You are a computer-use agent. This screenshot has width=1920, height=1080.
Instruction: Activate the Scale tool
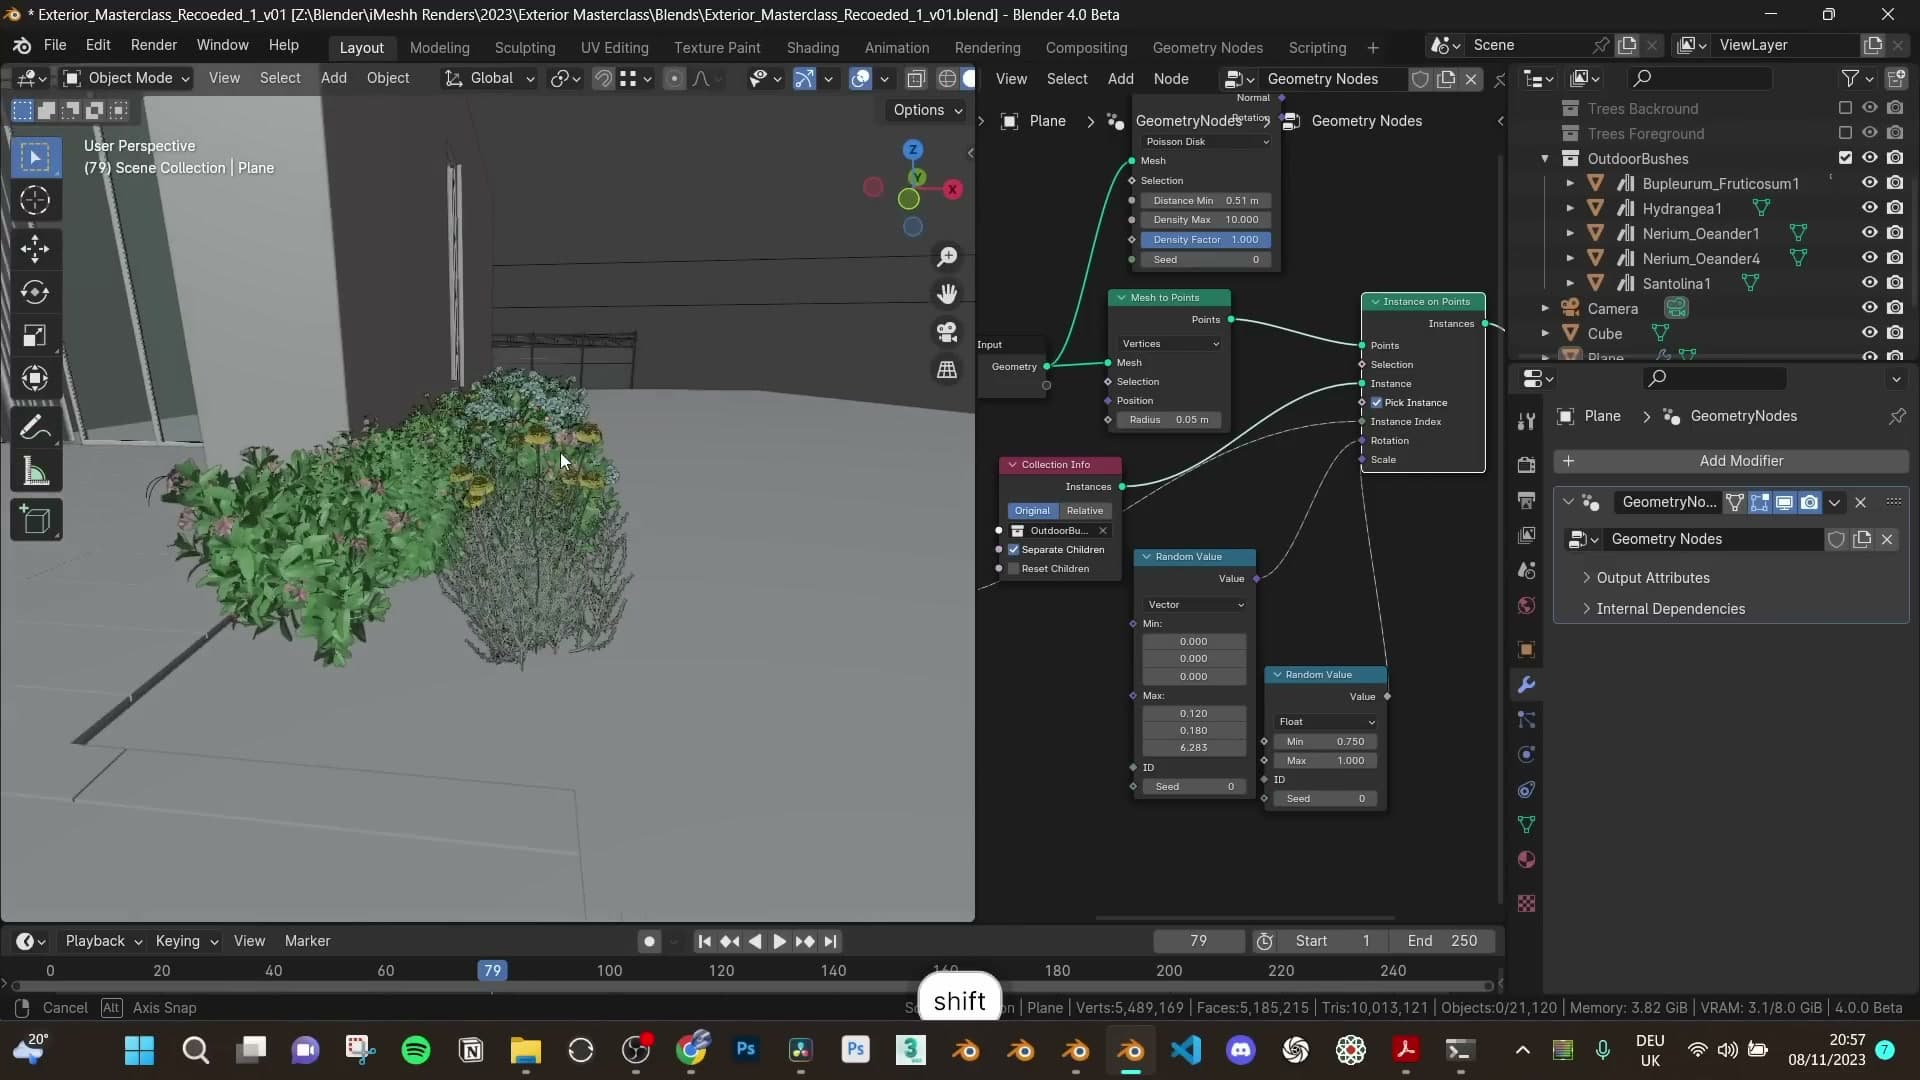35,335
